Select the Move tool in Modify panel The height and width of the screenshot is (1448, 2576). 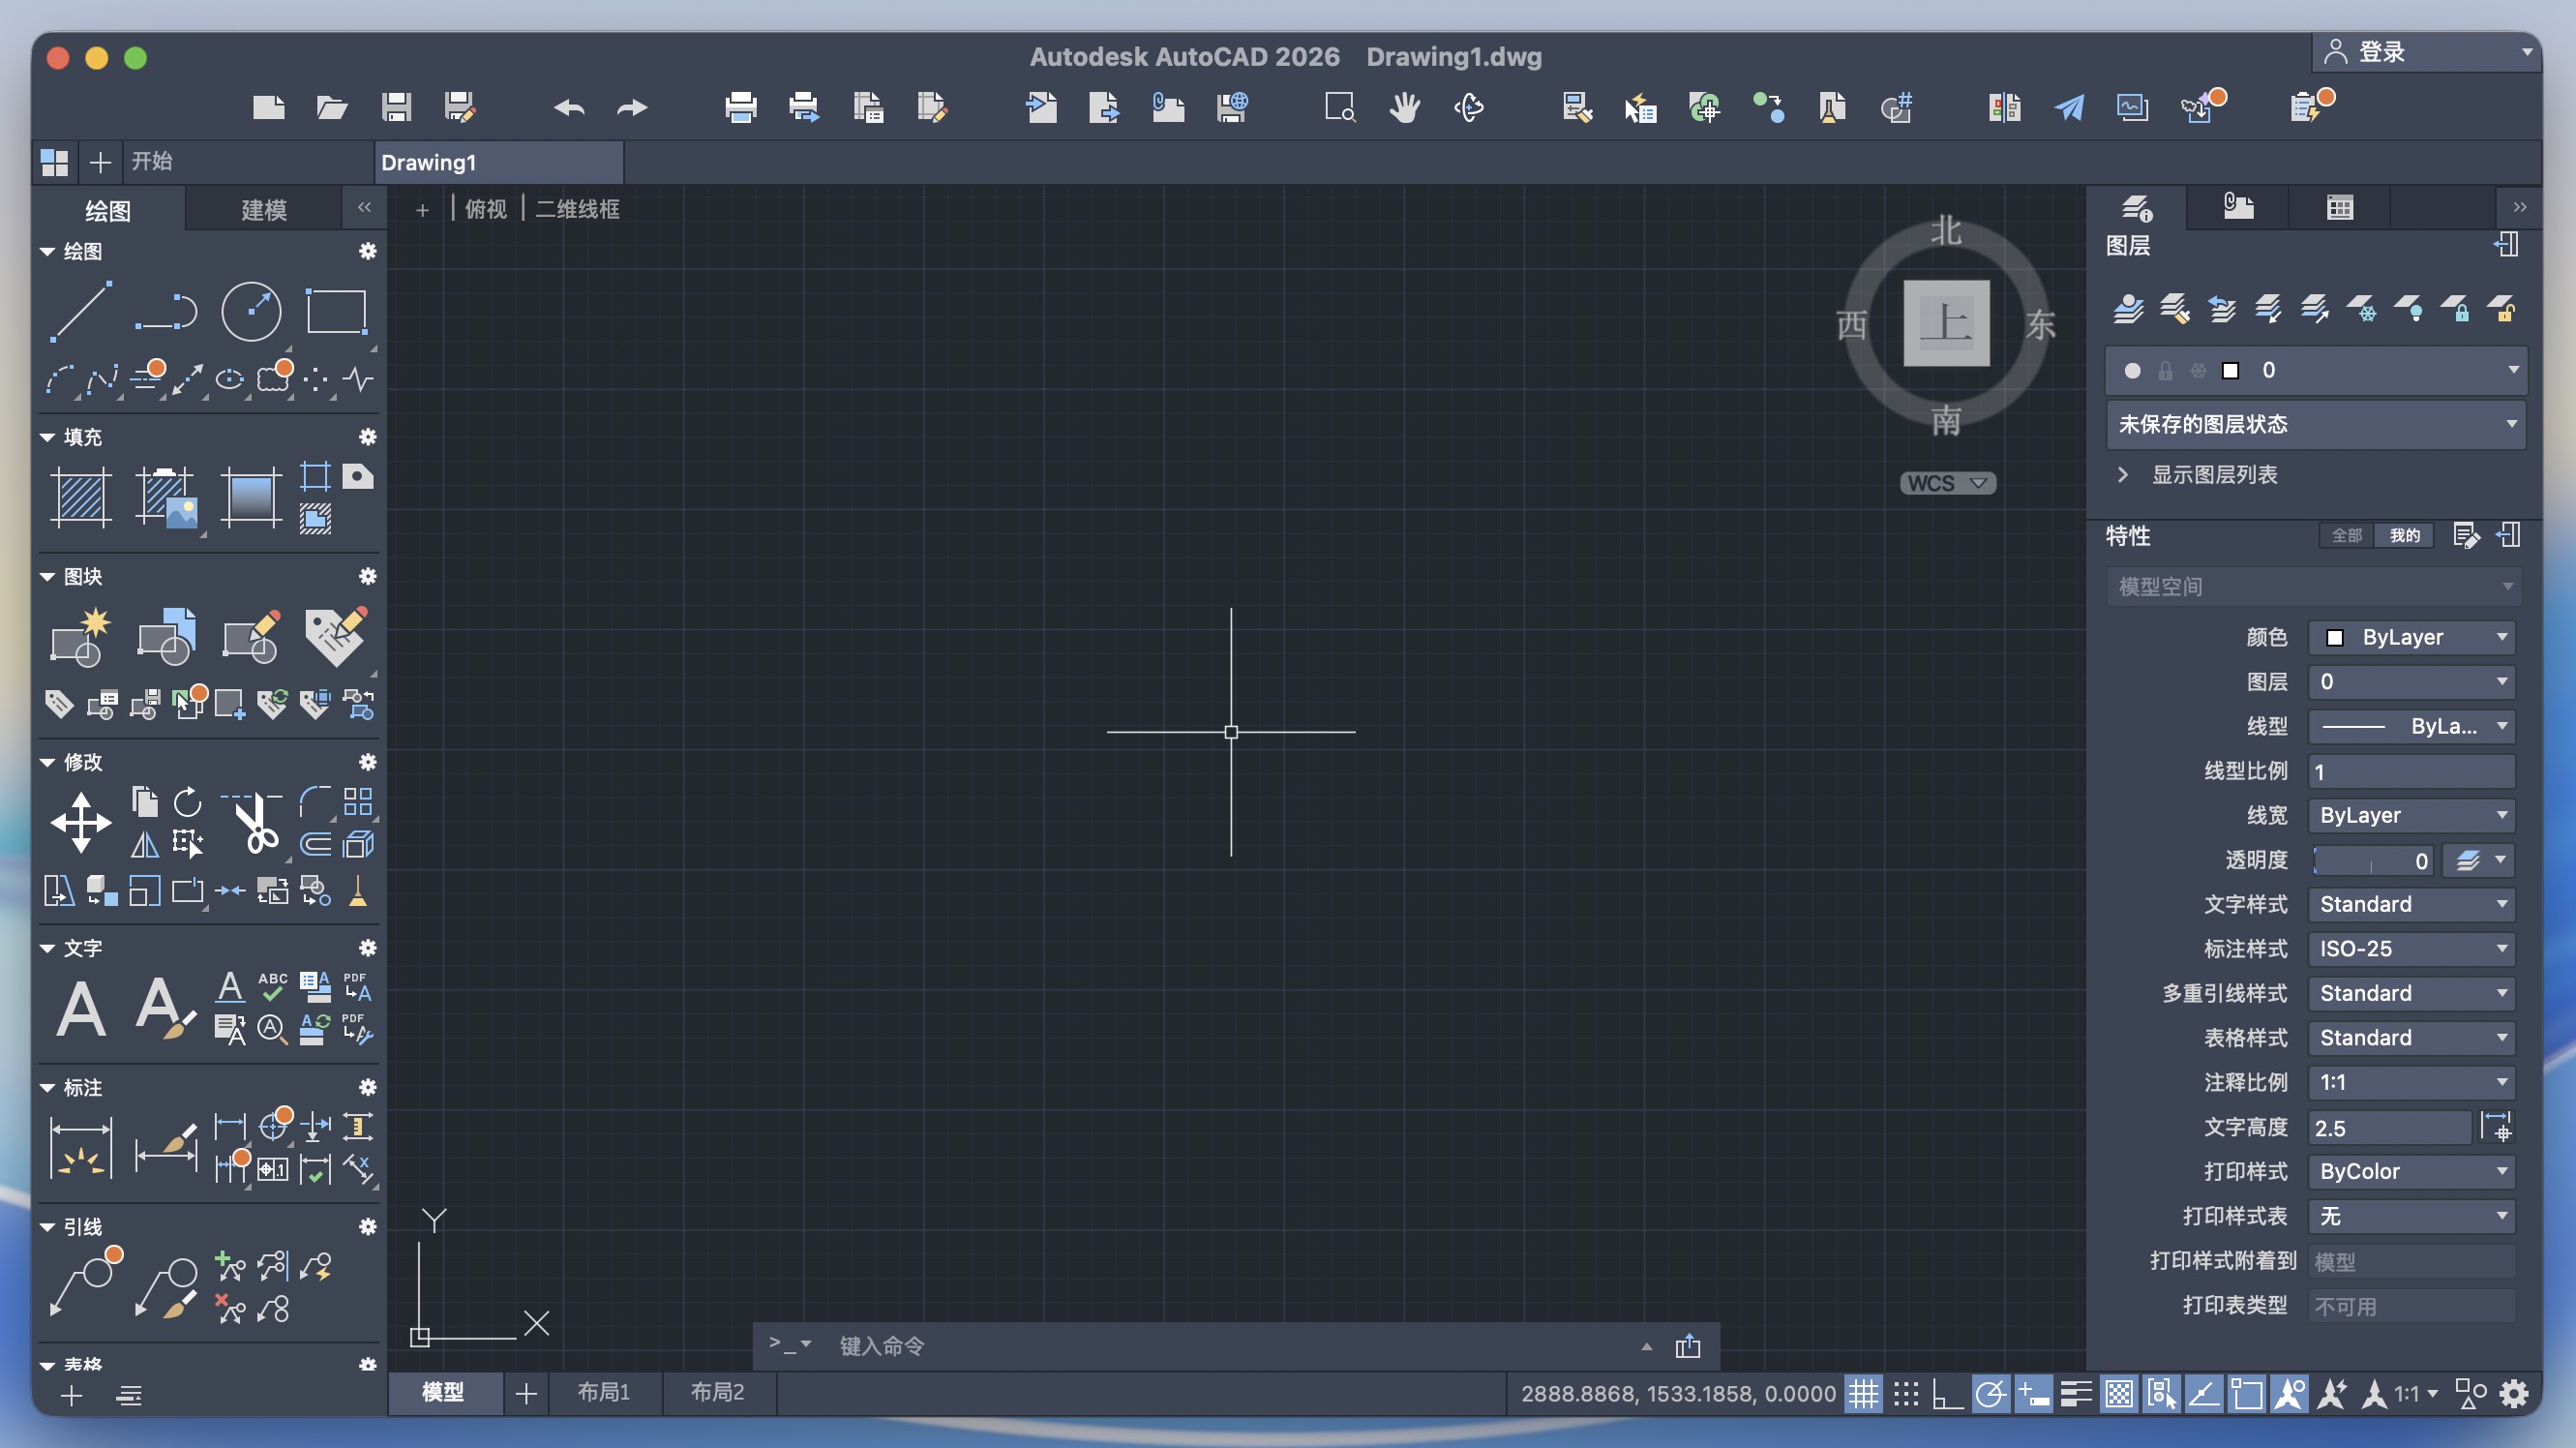[80, 822]
